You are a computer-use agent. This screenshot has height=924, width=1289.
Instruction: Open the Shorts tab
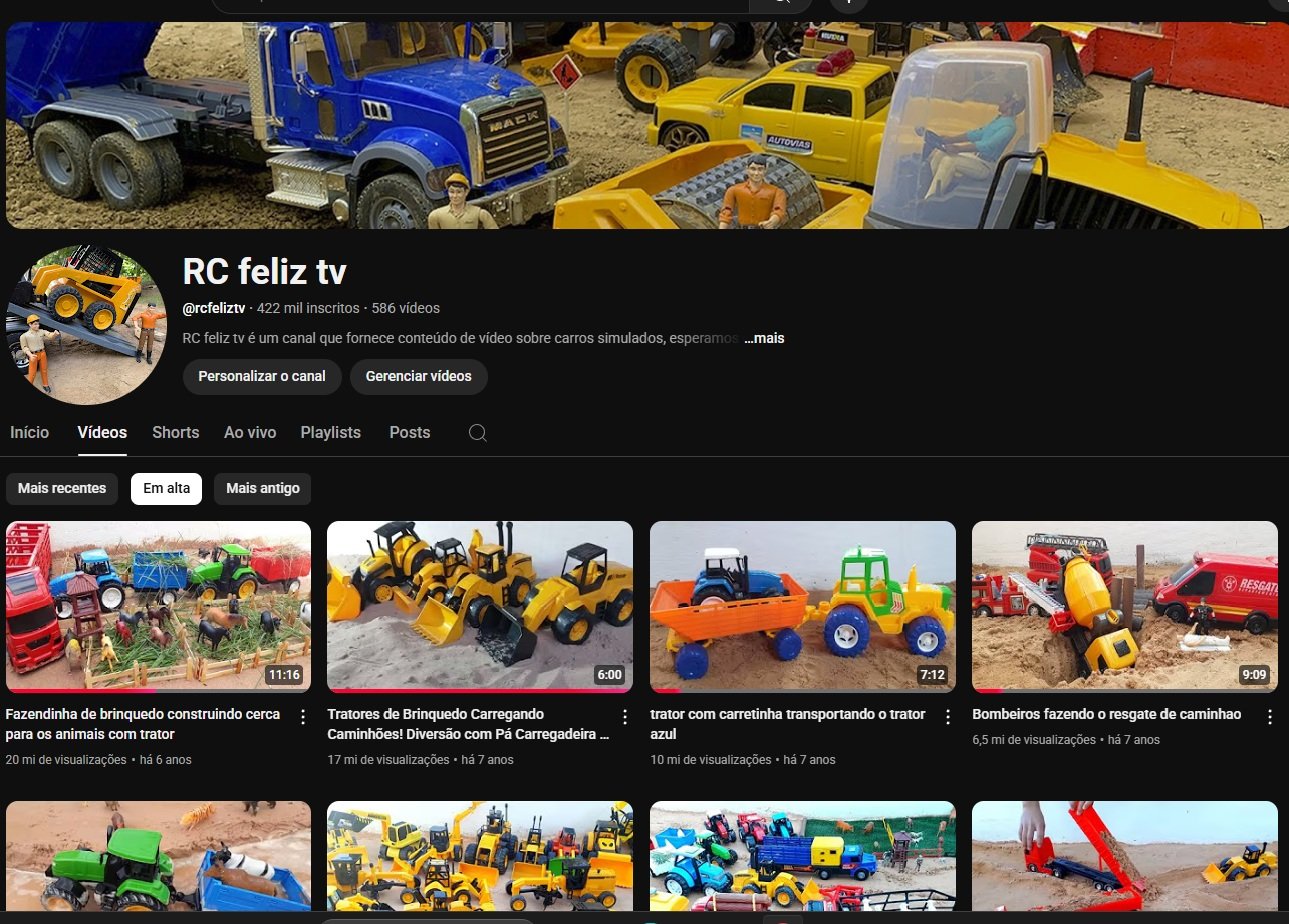(175, 432)
